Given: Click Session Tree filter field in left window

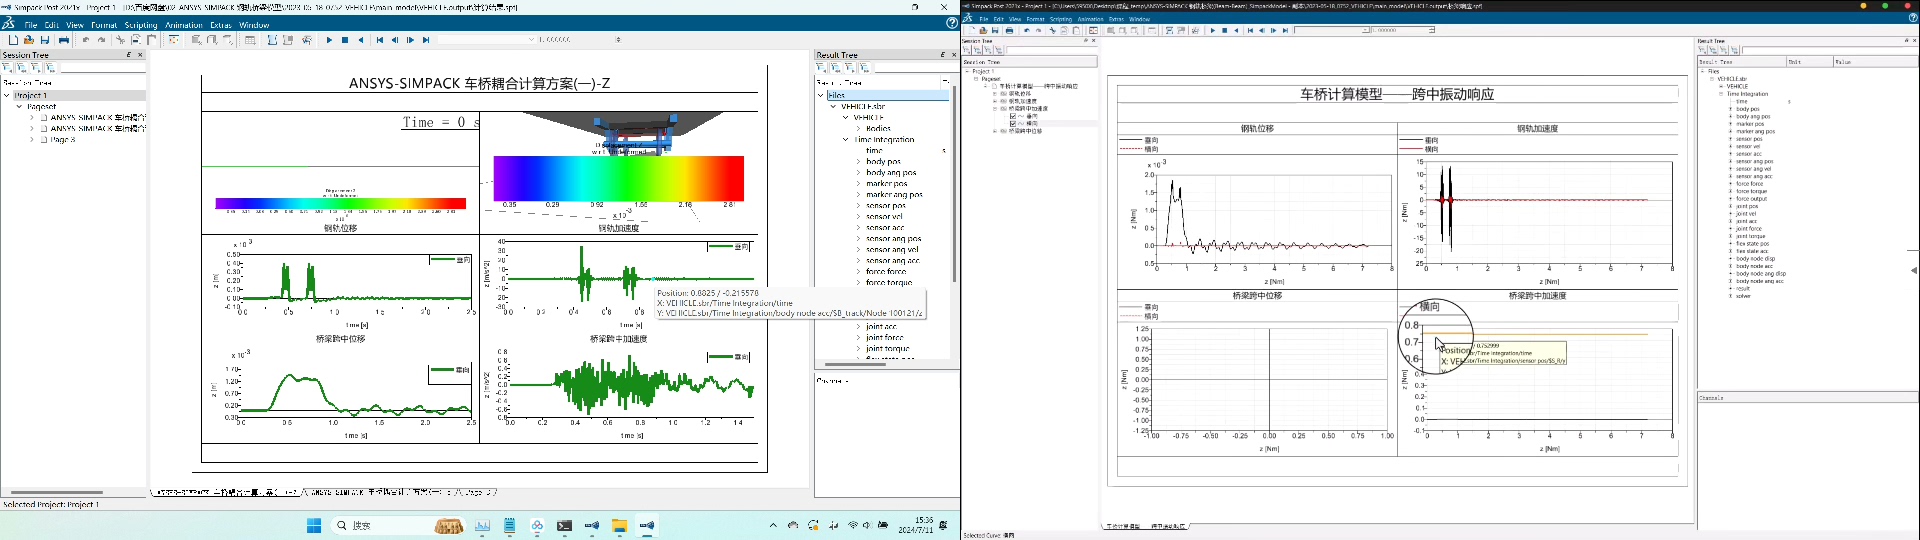Looking at the screenshot, I should (x=101, y=68).
